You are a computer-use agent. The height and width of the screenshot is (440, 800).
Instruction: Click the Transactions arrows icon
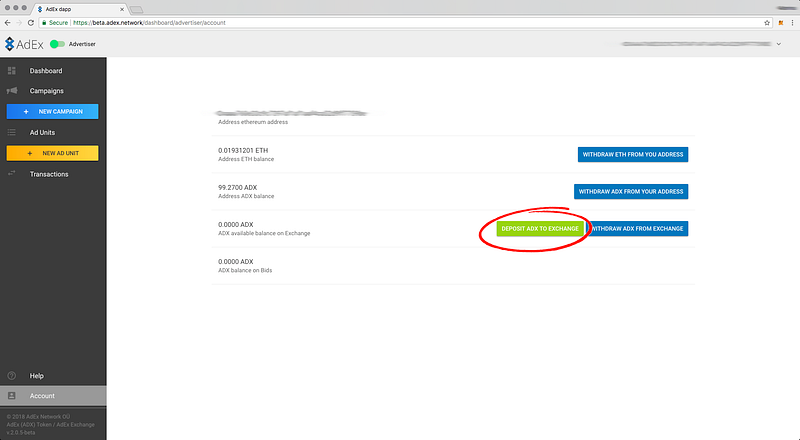[x=12, y=174]
